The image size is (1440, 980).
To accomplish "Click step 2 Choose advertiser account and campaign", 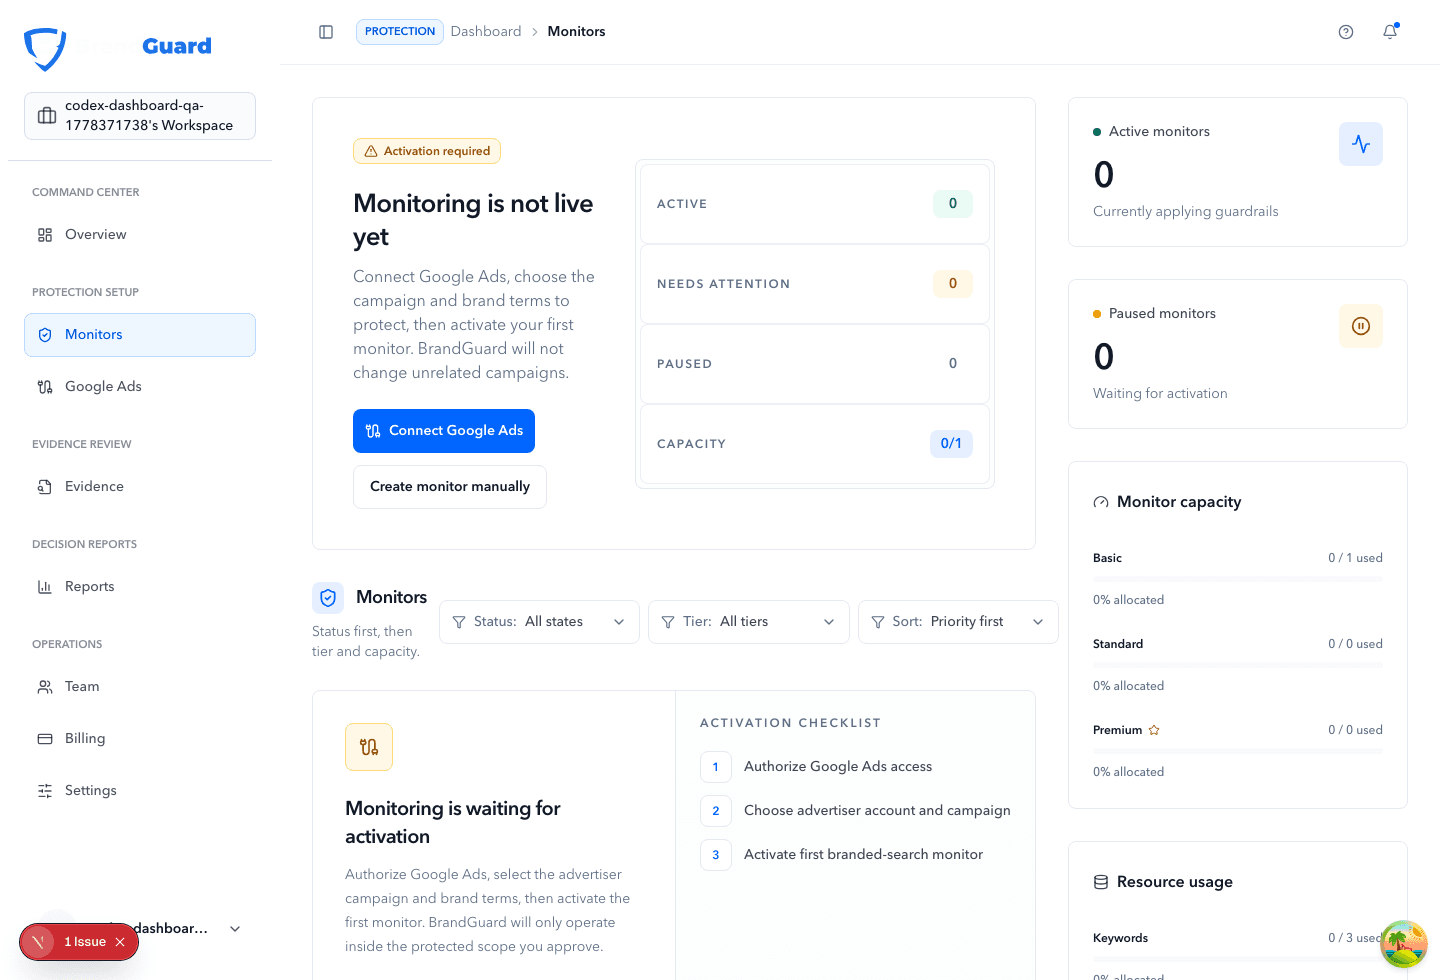I will click(x=856, y=811).
